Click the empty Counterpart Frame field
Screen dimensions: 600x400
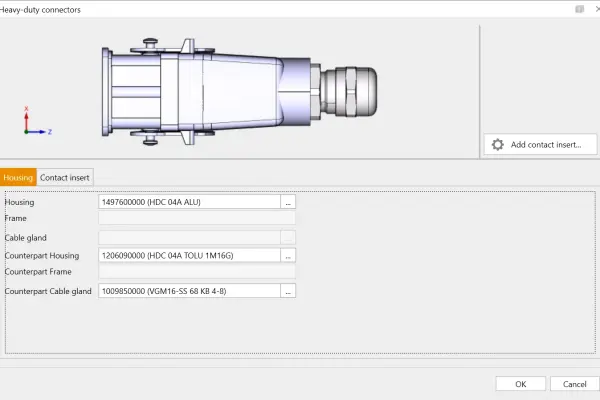(x=197, y=272)
